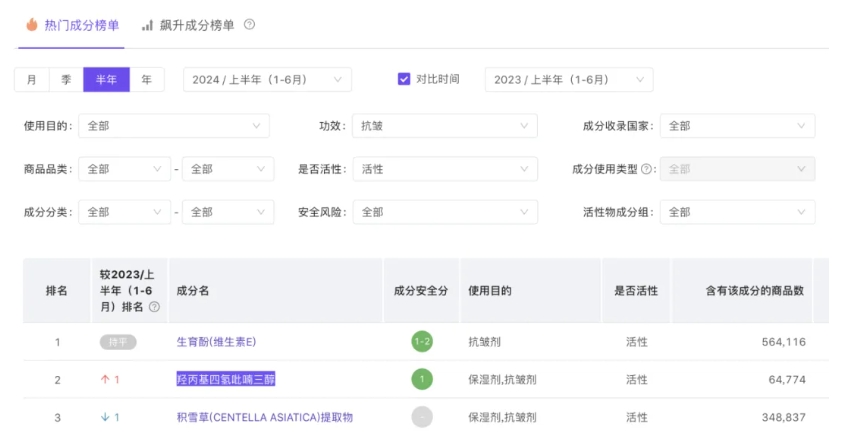Click flame icon on 热门成分榜单
841x442 pixels.
pos(32,25)
